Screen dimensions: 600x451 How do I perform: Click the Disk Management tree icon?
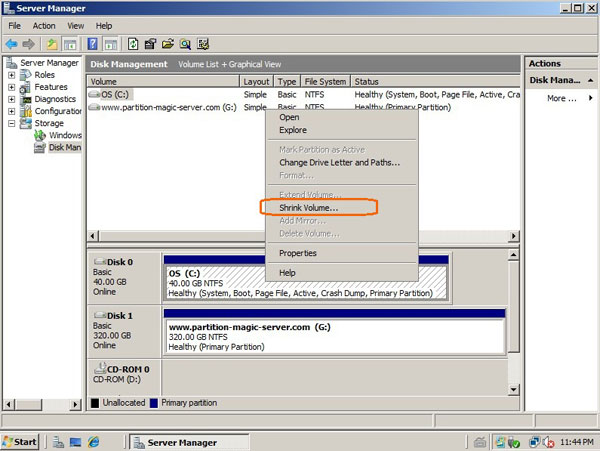click(x=40, y=147)
